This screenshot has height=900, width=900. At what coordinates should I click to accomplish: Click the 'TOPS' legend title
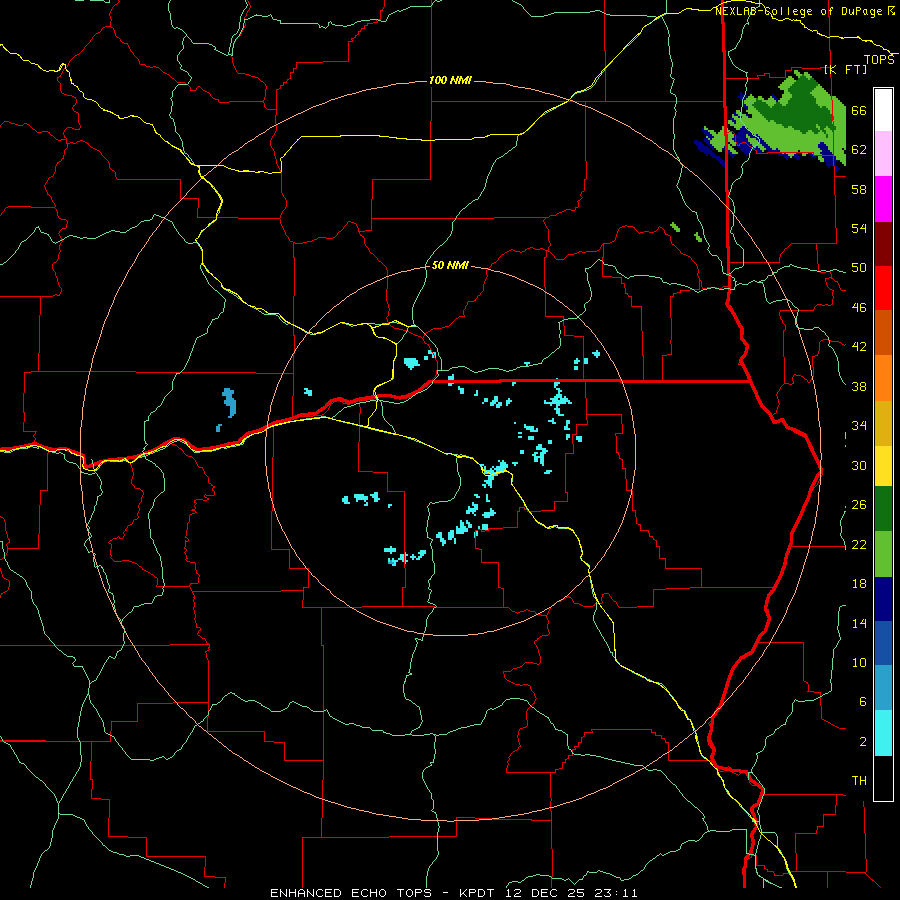[879, 60]
